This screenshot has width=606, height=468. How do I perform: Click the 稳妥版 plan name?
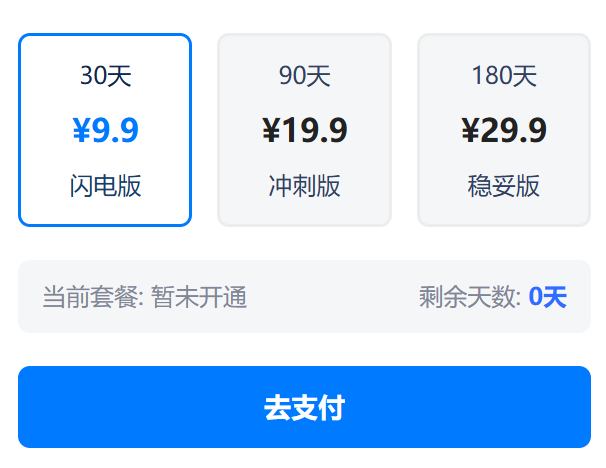(504, 186)
